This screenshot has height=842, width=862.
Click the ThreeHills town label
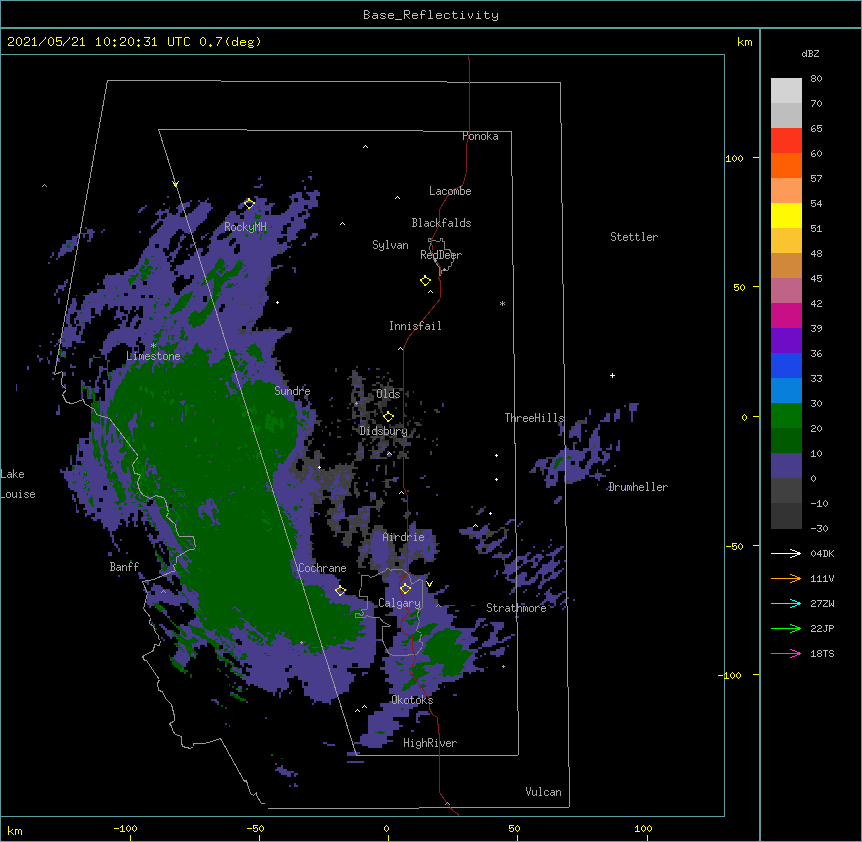tap(534, 418)
